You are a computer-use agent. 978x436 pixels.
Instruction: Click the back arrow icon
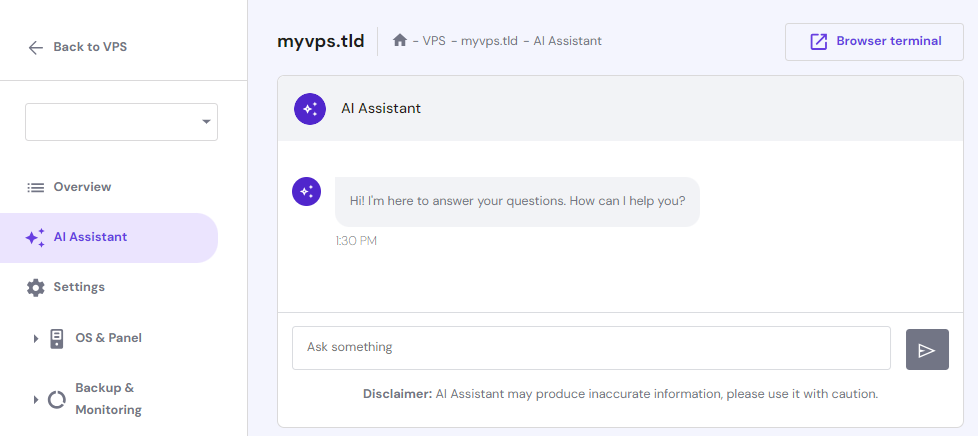(x=36, y=47)
